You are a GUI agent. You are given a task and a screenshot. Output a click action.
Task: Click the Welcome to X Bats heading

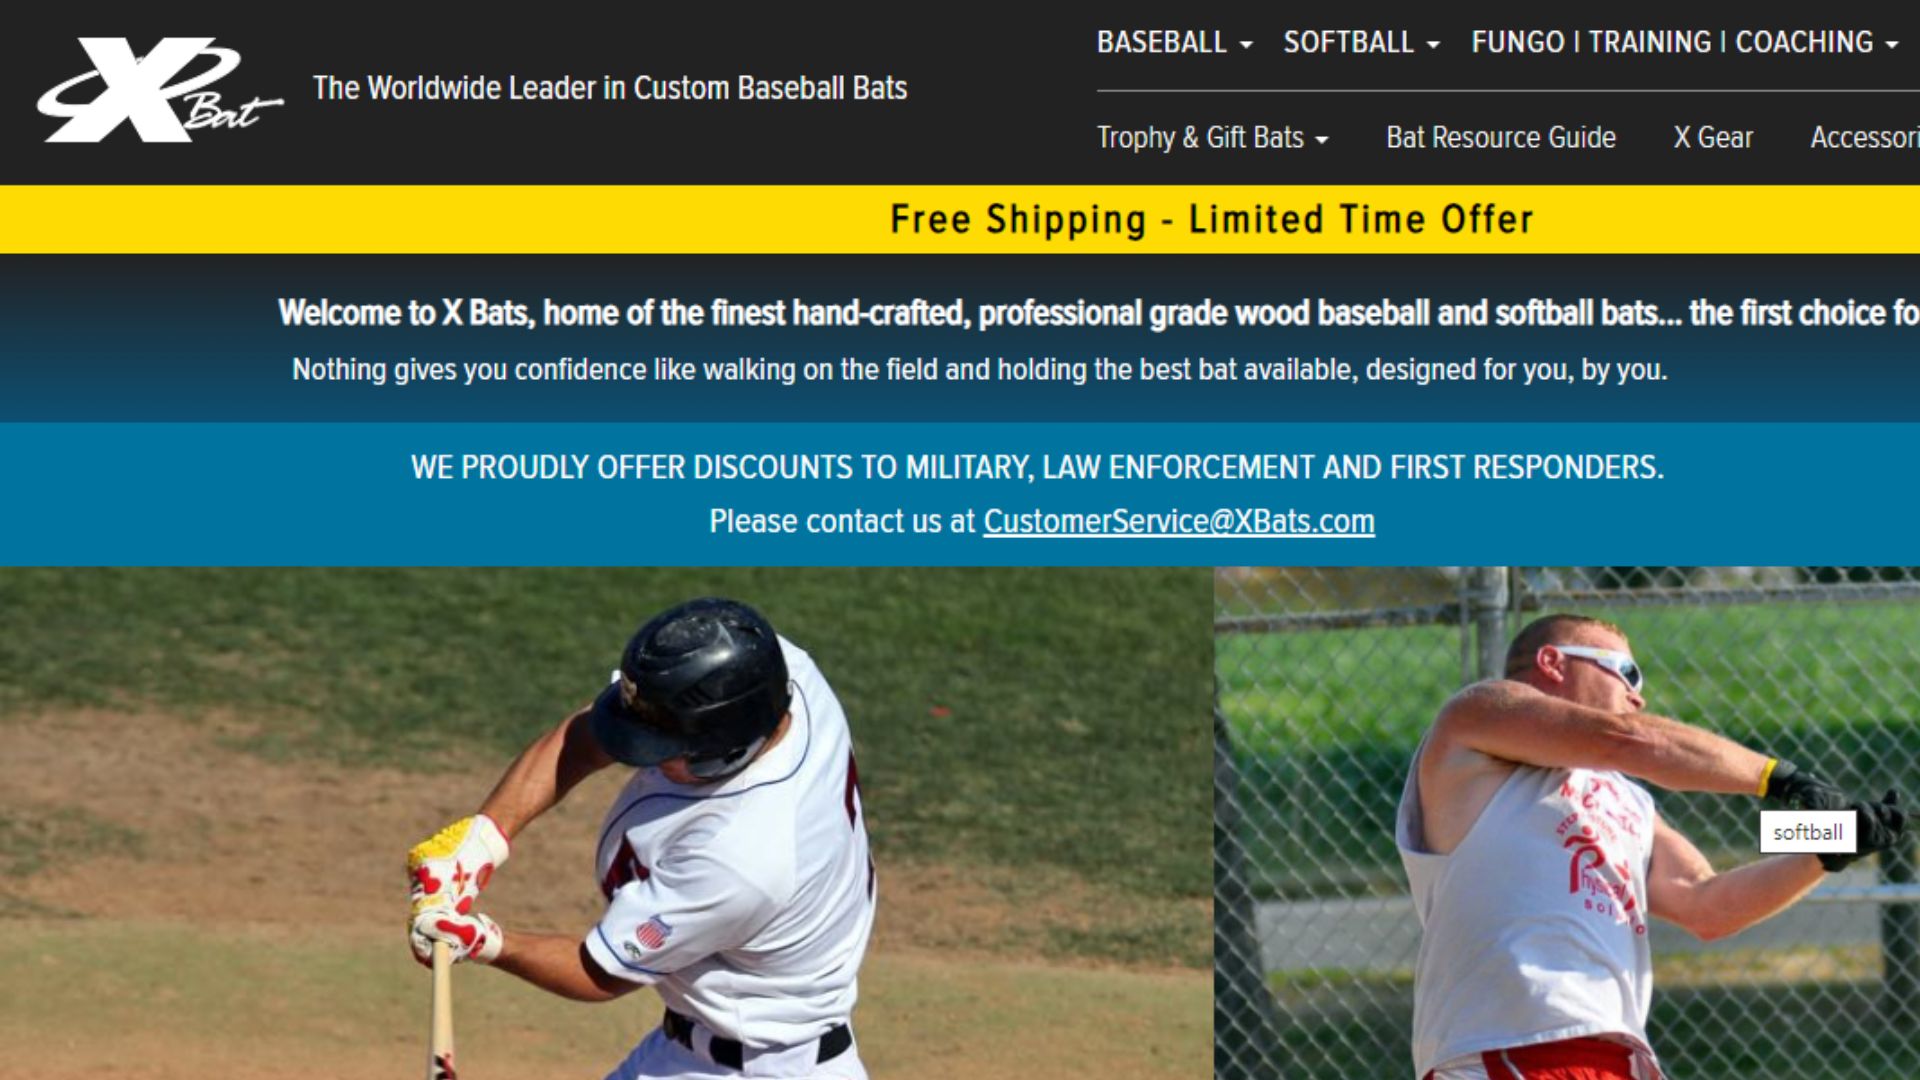pos(1098,313)
